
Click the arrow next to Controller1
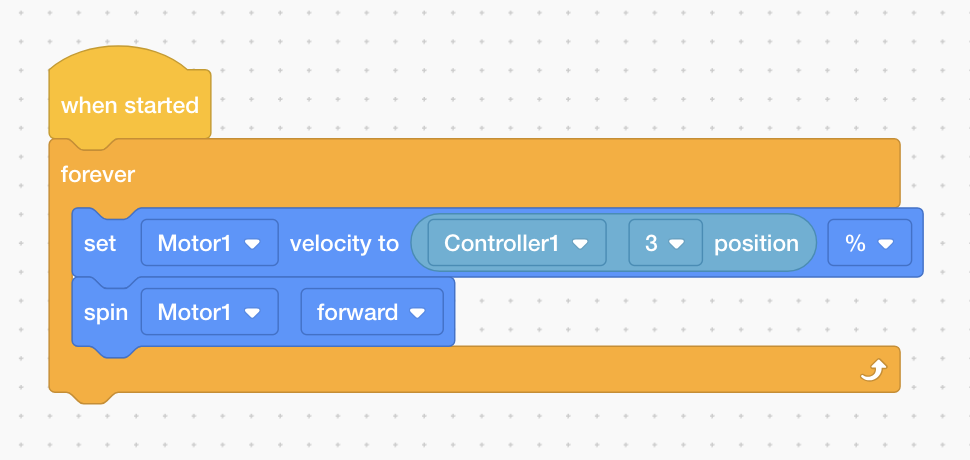point(580,244)
